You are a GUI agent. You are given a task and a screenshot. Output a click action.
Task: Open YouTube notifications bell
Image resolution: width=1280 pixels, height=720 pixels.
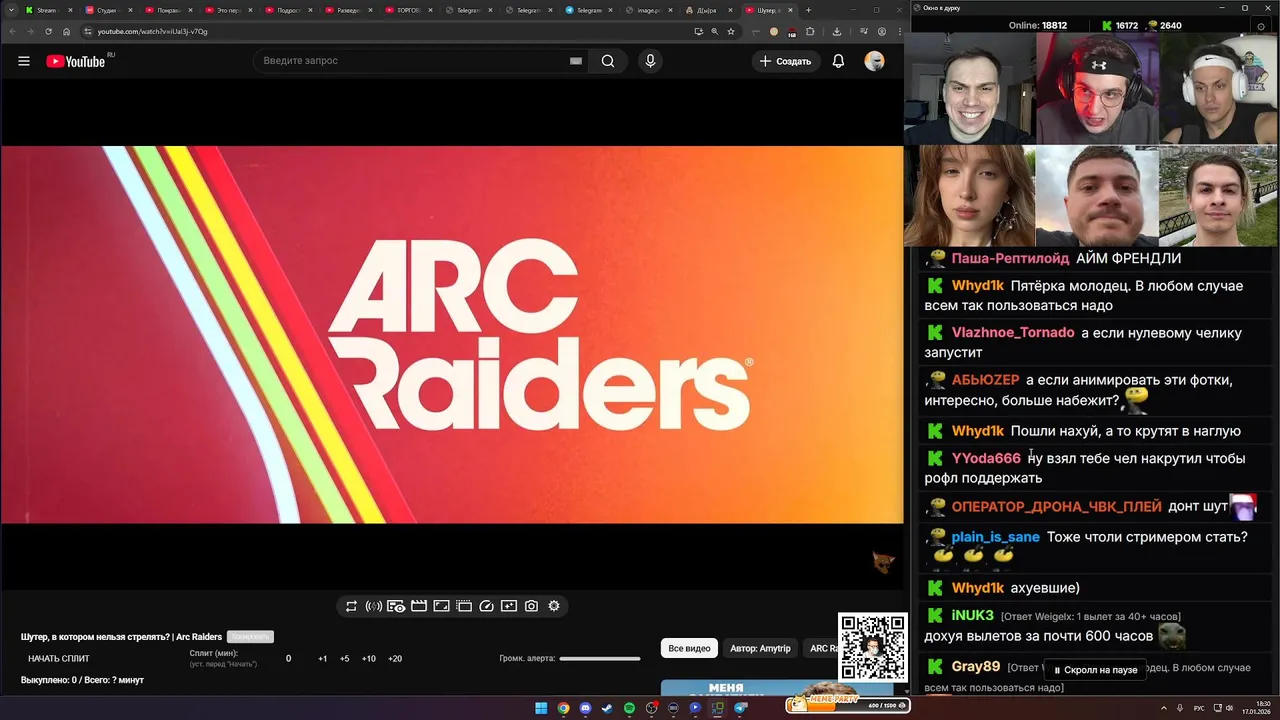[x=838, y=61]
